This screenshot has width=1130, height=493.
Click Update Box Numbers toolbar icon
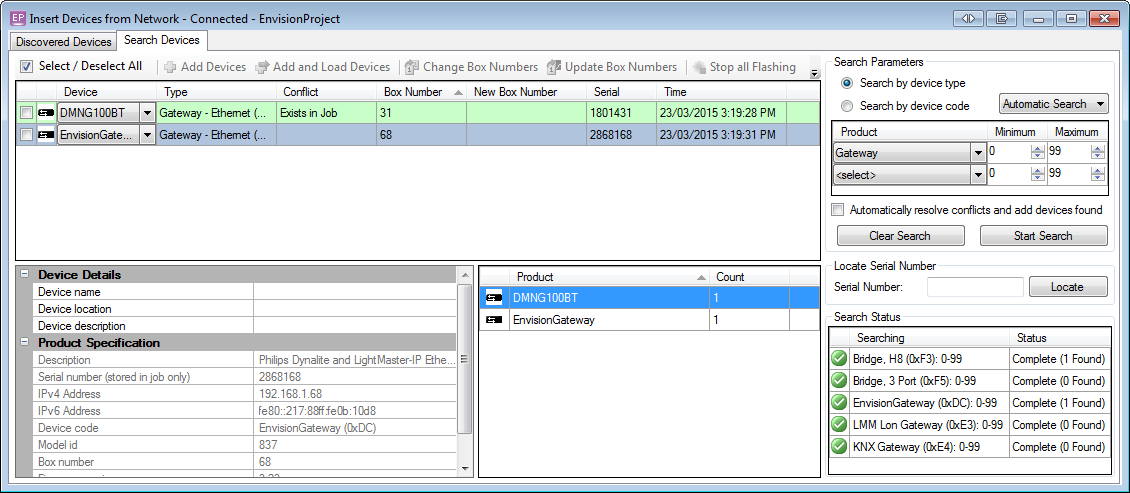pyautogui.click(x=554, y=67)
